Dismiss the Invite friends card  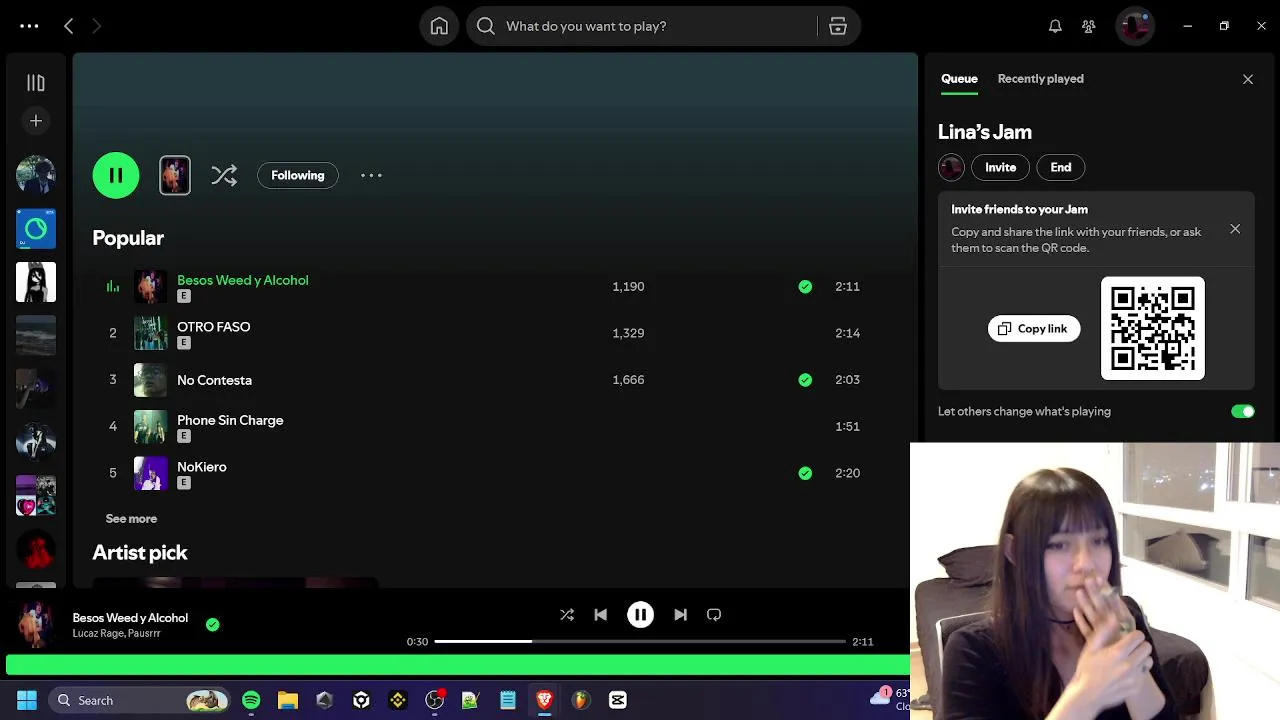1235,230
